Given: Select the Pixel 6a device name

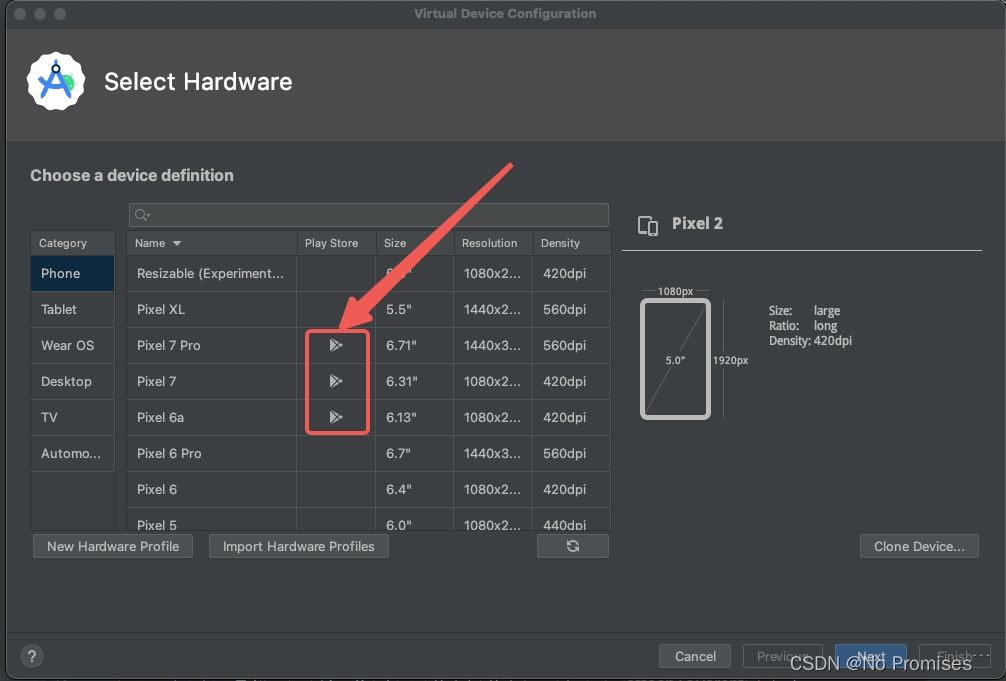Looking at the screenshot, I should (x=160, y=417).
